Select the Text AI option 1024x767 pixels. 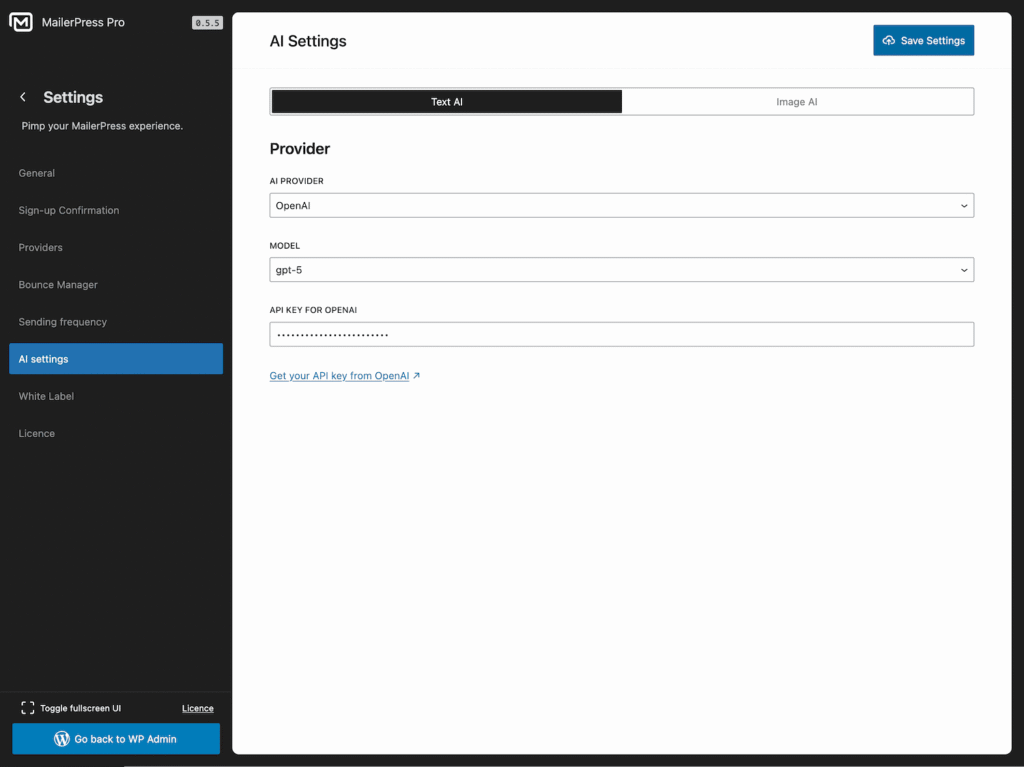(x=446, y=101)
